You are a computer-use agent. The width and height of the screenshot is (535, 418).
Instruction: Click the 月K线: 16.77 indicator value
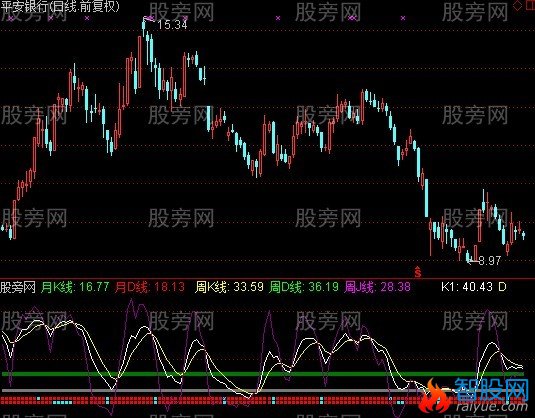coord(75,287)
